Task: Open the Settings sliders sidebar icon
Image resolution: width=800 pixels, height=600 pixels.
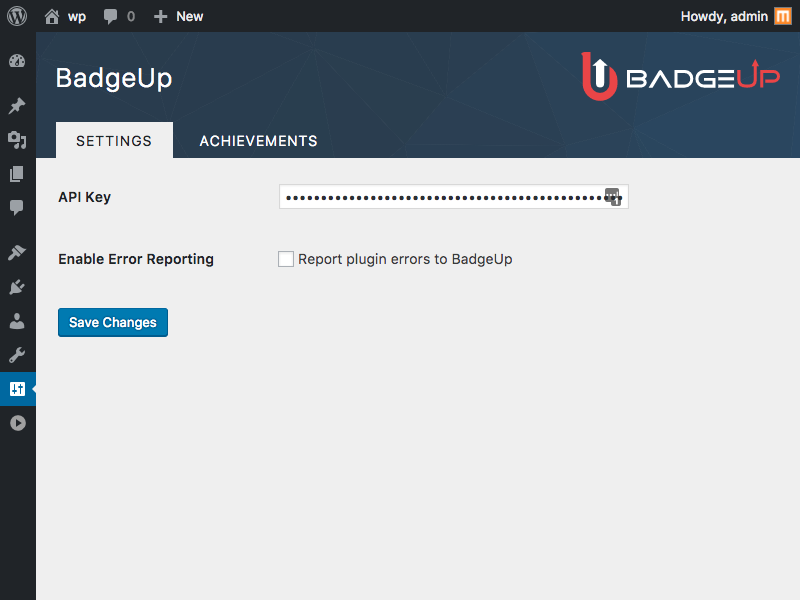Action: point(17,389)
